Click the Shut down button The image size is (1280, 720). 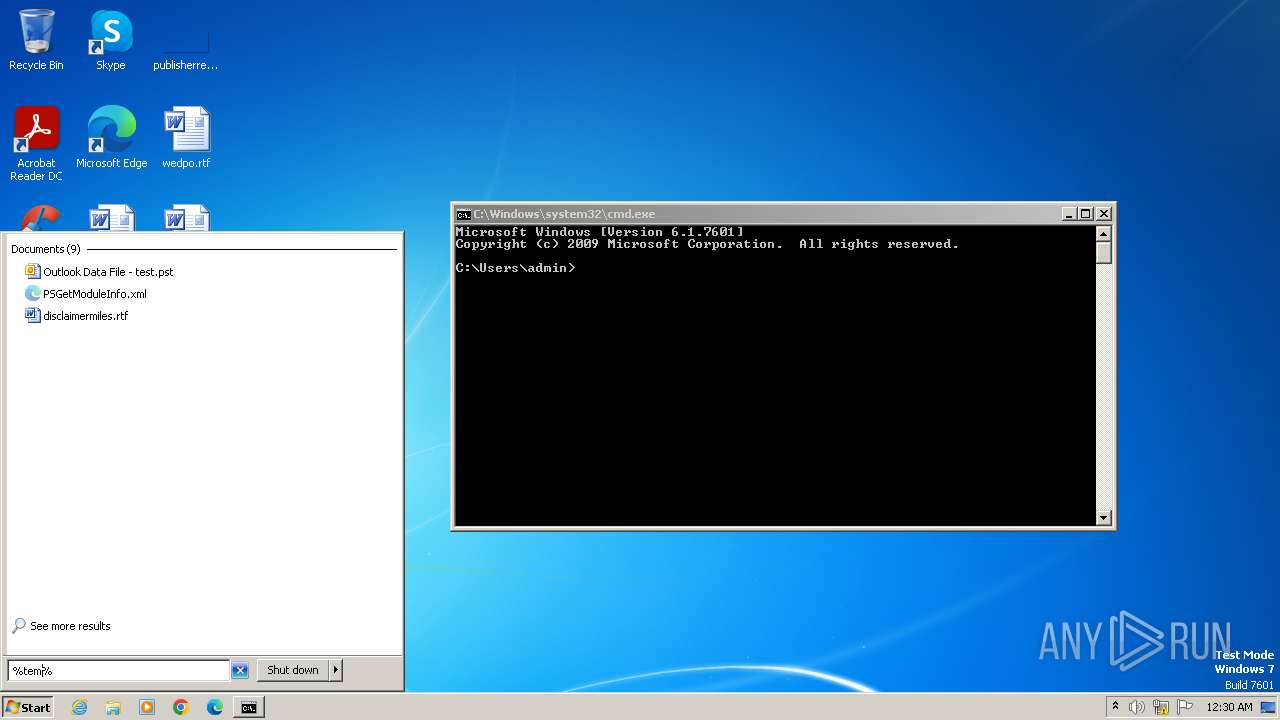coord(292,670)
